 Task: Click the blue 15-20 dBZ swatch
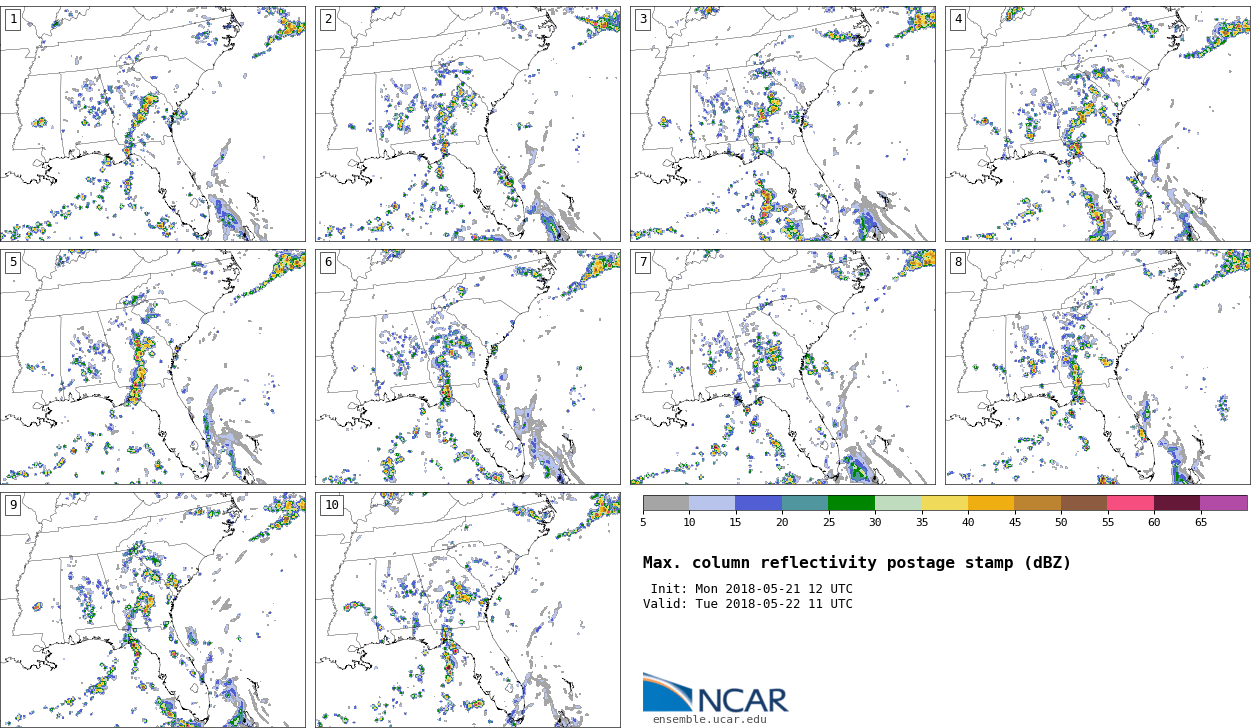coord(758,503)
